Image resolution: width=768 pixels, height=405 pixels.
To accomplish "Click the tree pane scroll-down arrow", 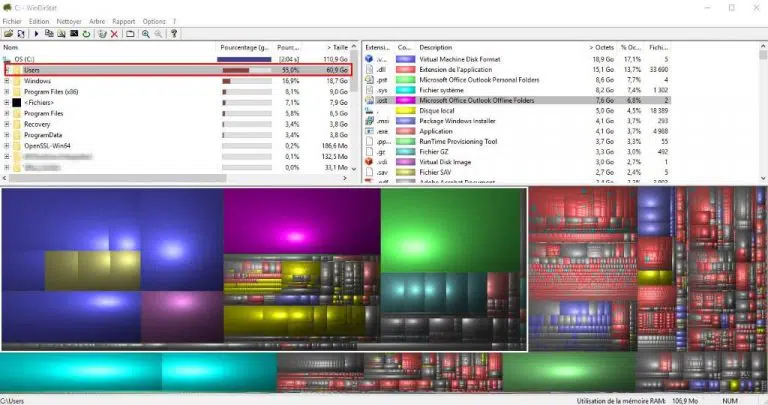I will pyautogui.click(x=354, y=169).
